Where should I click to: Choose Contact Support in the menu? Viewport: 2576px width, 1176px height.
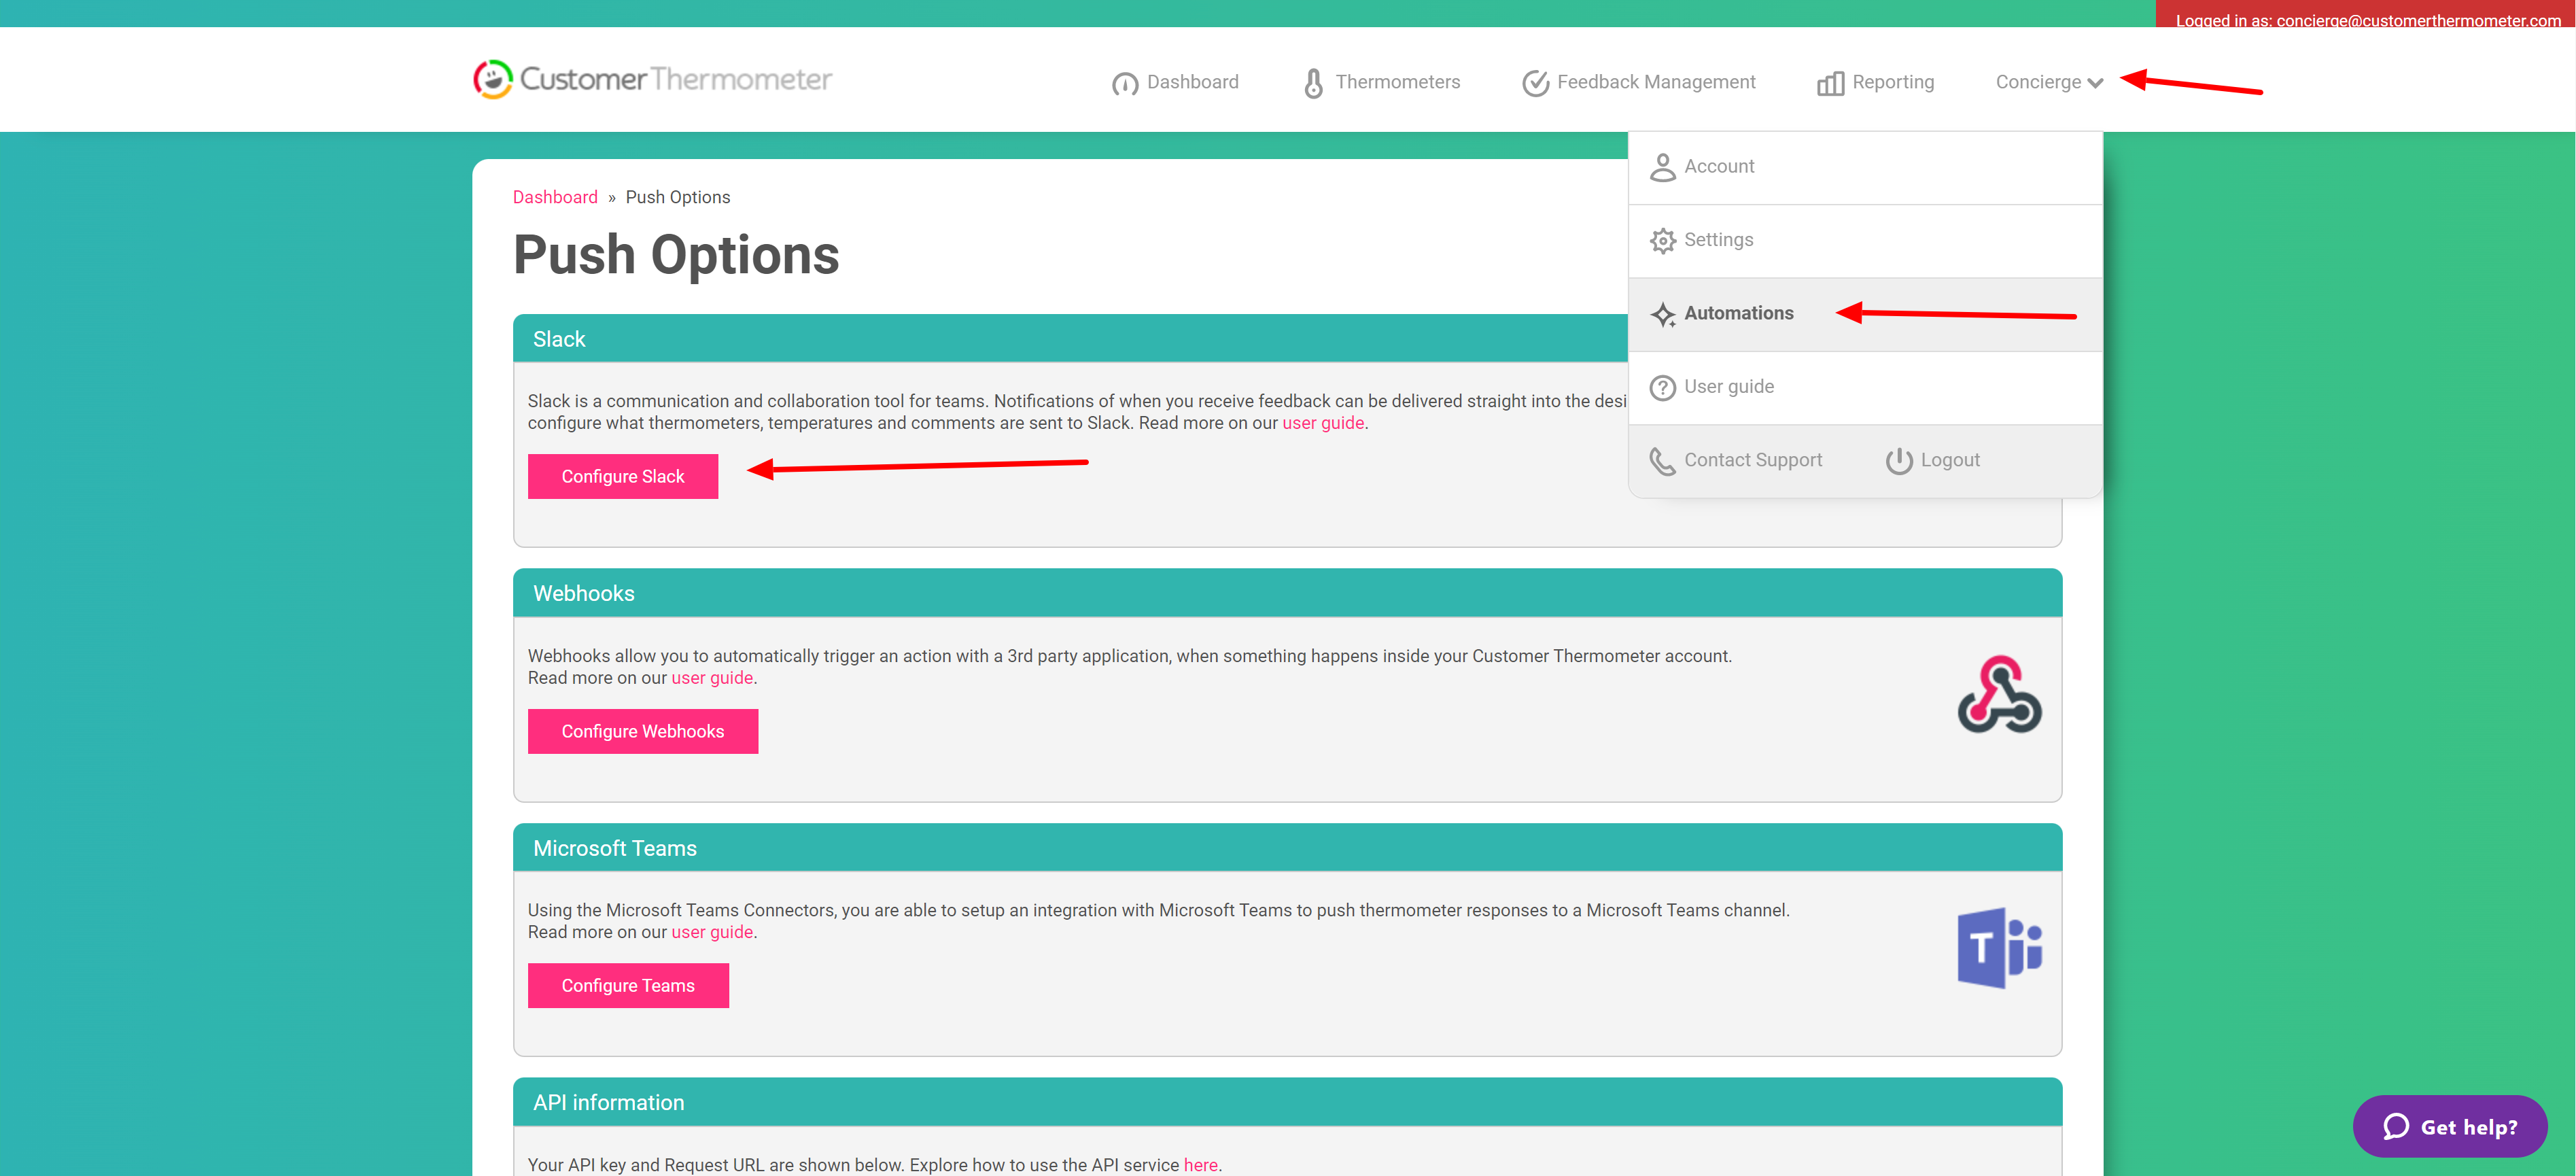1736,460
